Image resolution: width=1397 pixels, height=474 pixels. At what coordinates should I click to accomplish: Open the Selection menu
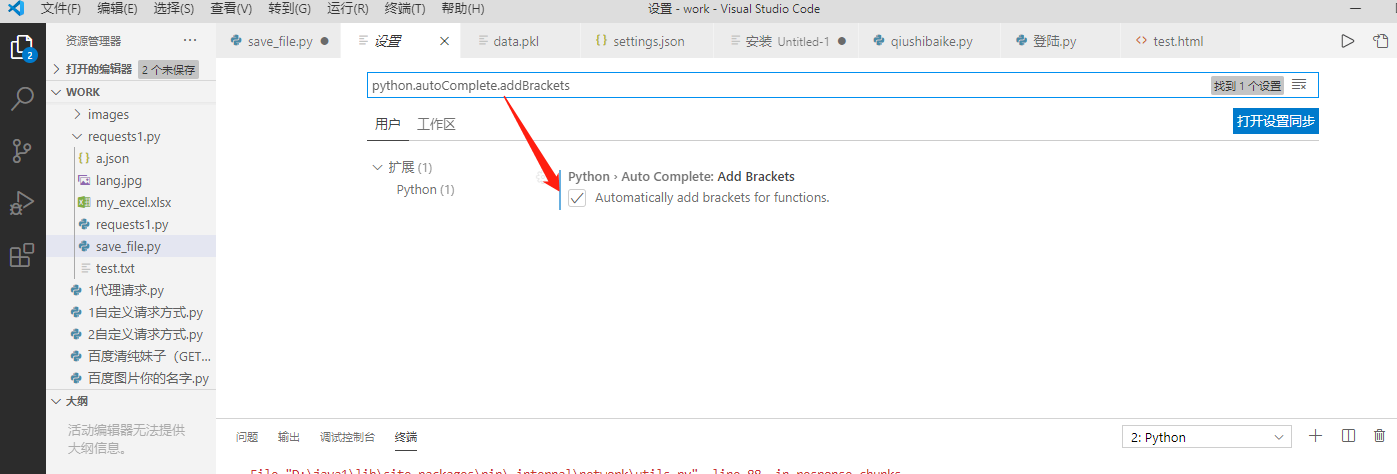pos(174,9)
